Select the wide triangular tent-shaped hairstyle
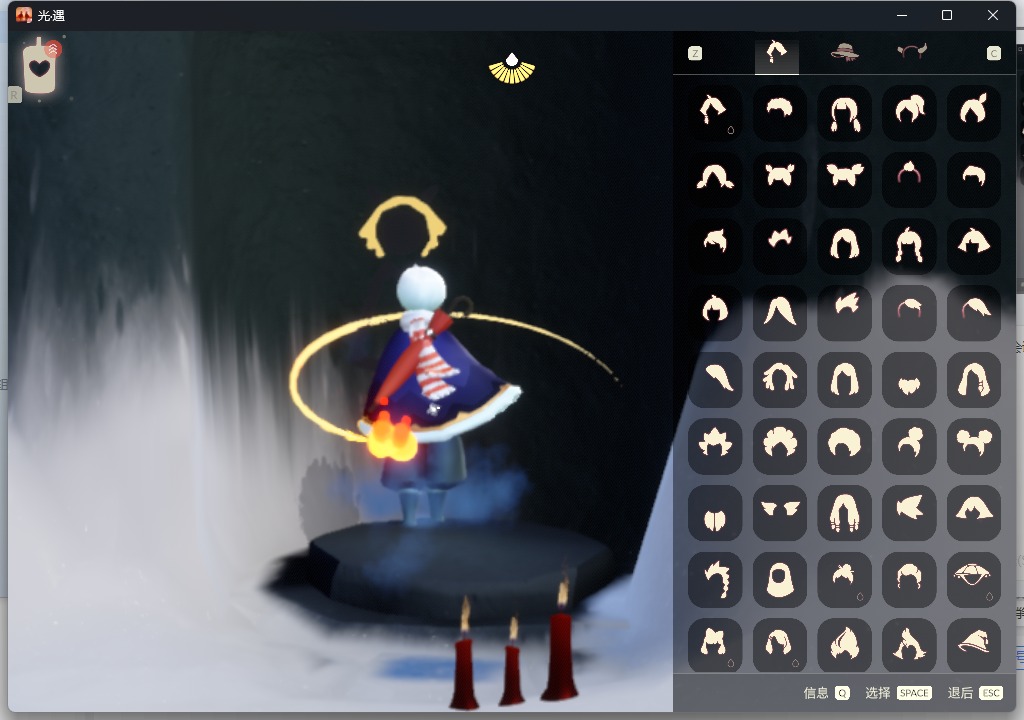1024x720 pixels. click(973, 512)
